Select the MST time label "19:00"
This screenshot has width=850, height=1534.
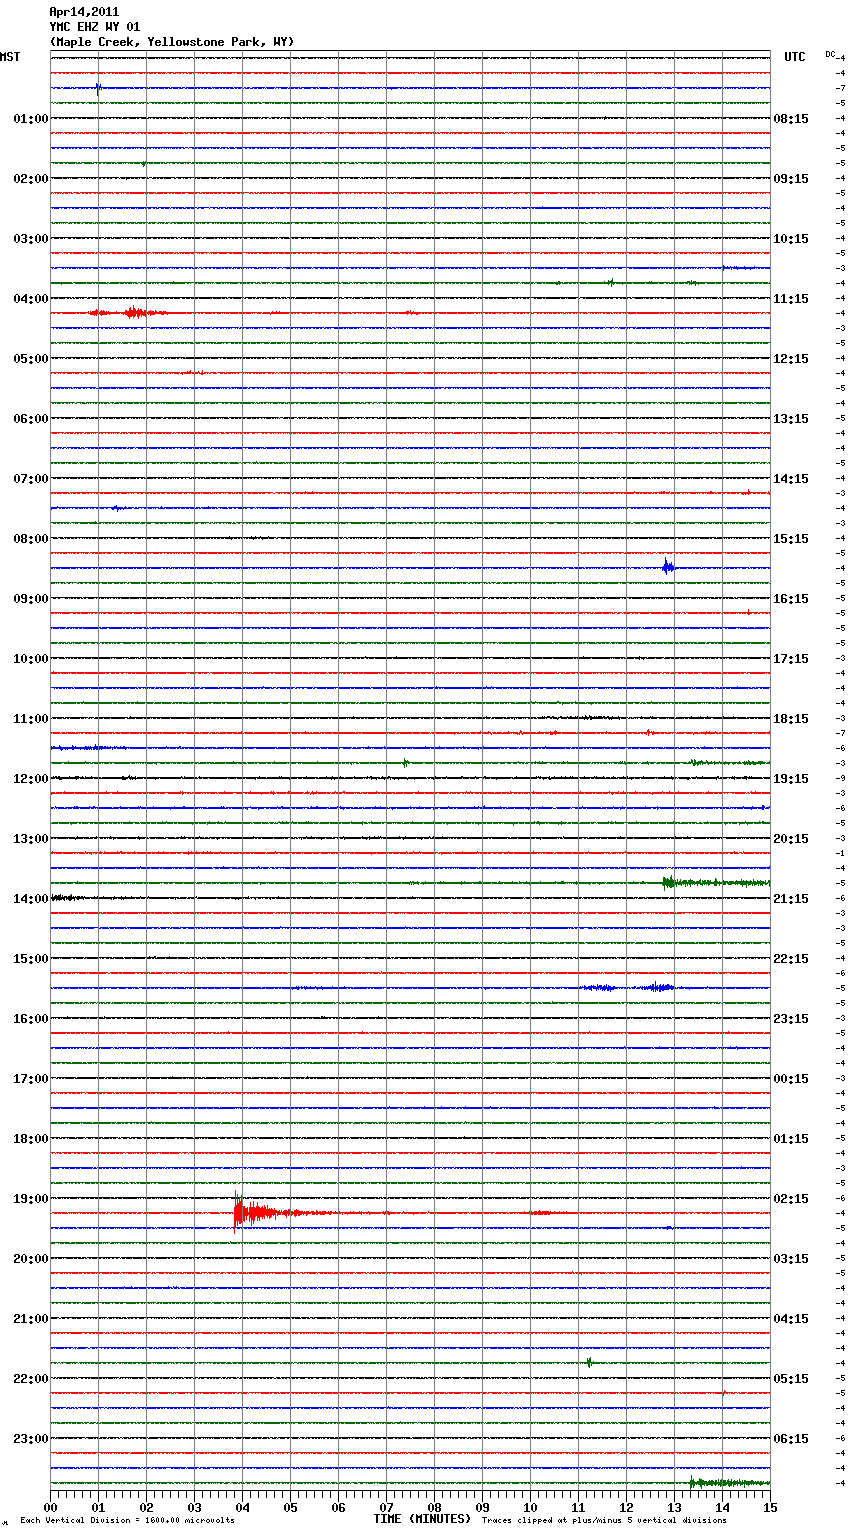(31, 1199)
